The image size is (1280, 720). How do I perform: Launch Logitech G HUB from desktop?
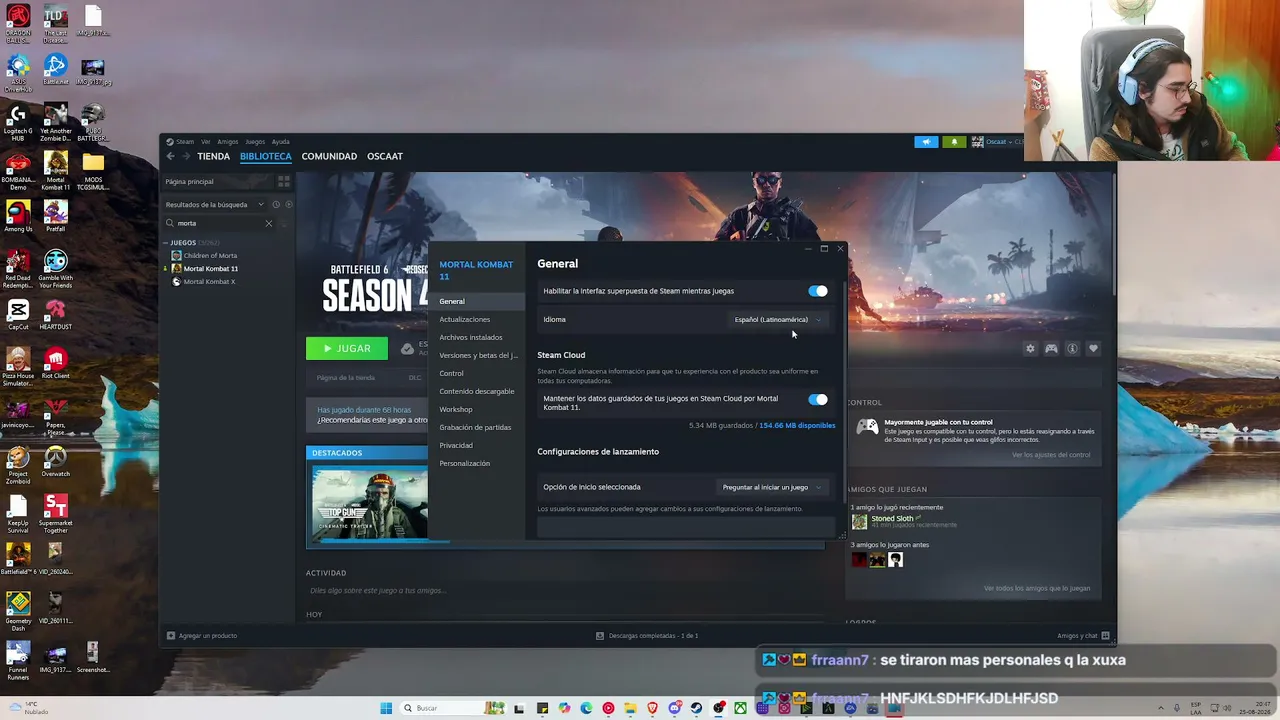pos(18,121)
